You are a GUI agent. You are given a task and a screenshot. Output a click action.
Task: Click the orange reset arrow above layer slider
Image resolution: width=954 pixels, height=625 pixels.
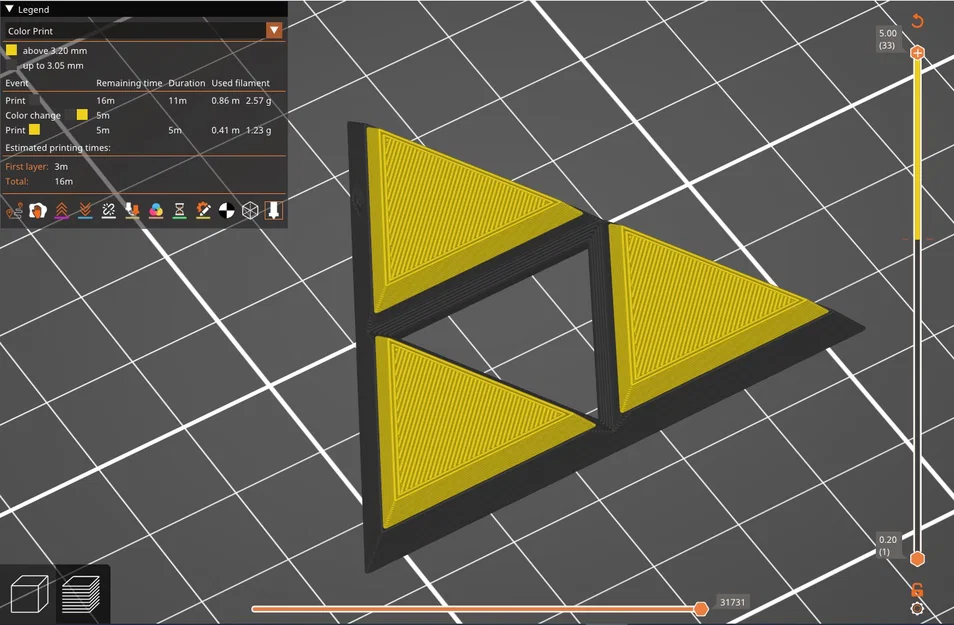(x=917, y=21)
